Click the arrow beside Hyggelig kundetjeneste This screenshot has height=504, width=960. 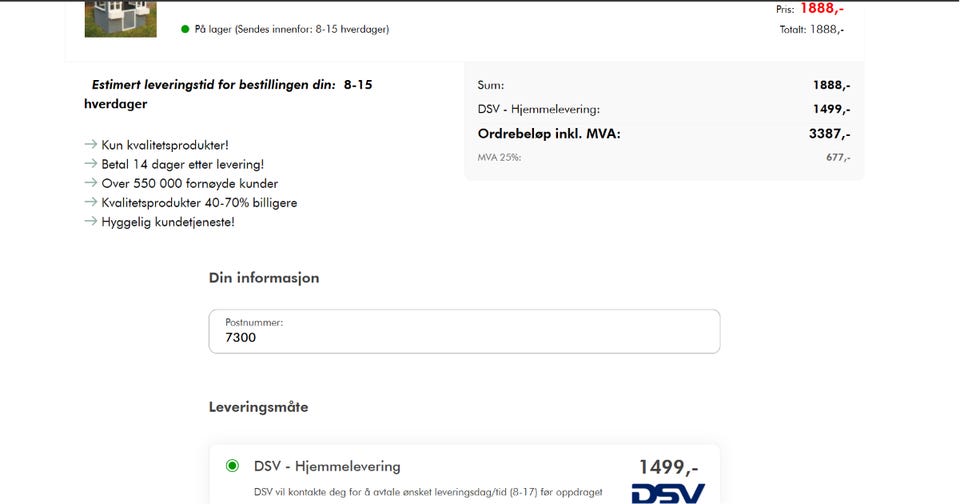(x=91, y=221)
